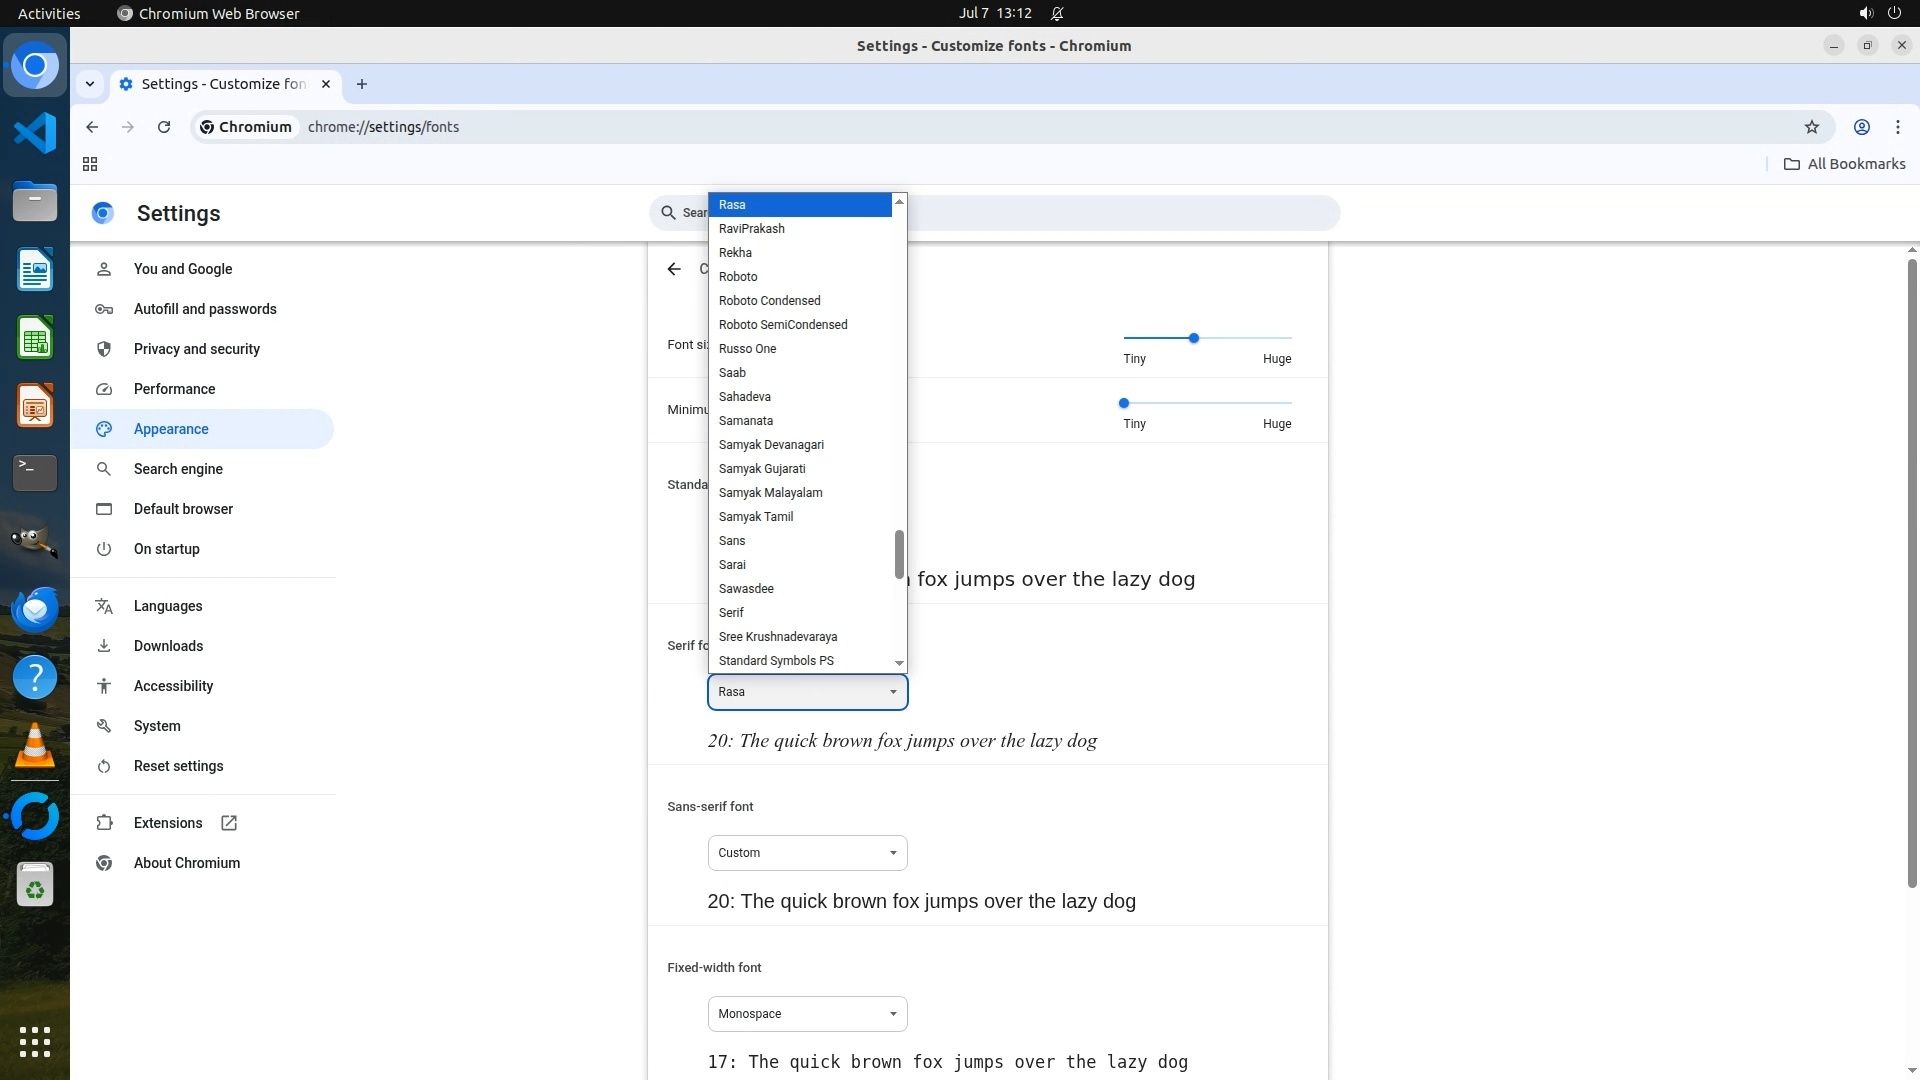Open Privacy and security settings
Viewport: 1920px width, 1080px height.
click(196, 349)
